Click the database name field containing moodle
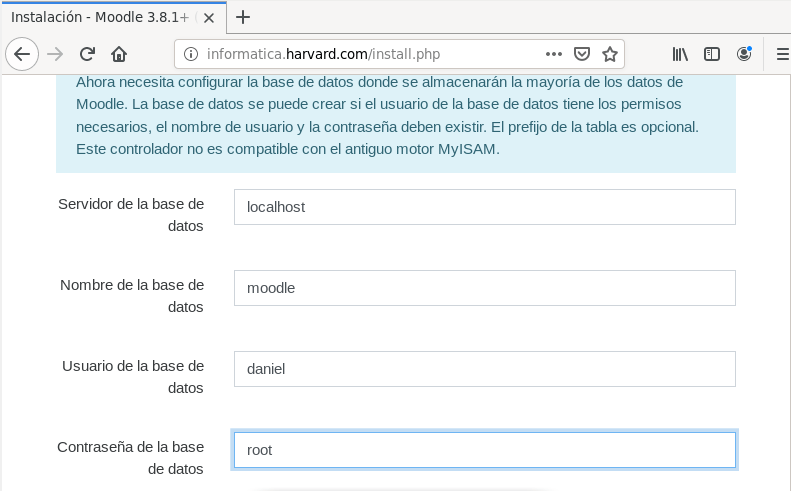 tap(484, 288)
